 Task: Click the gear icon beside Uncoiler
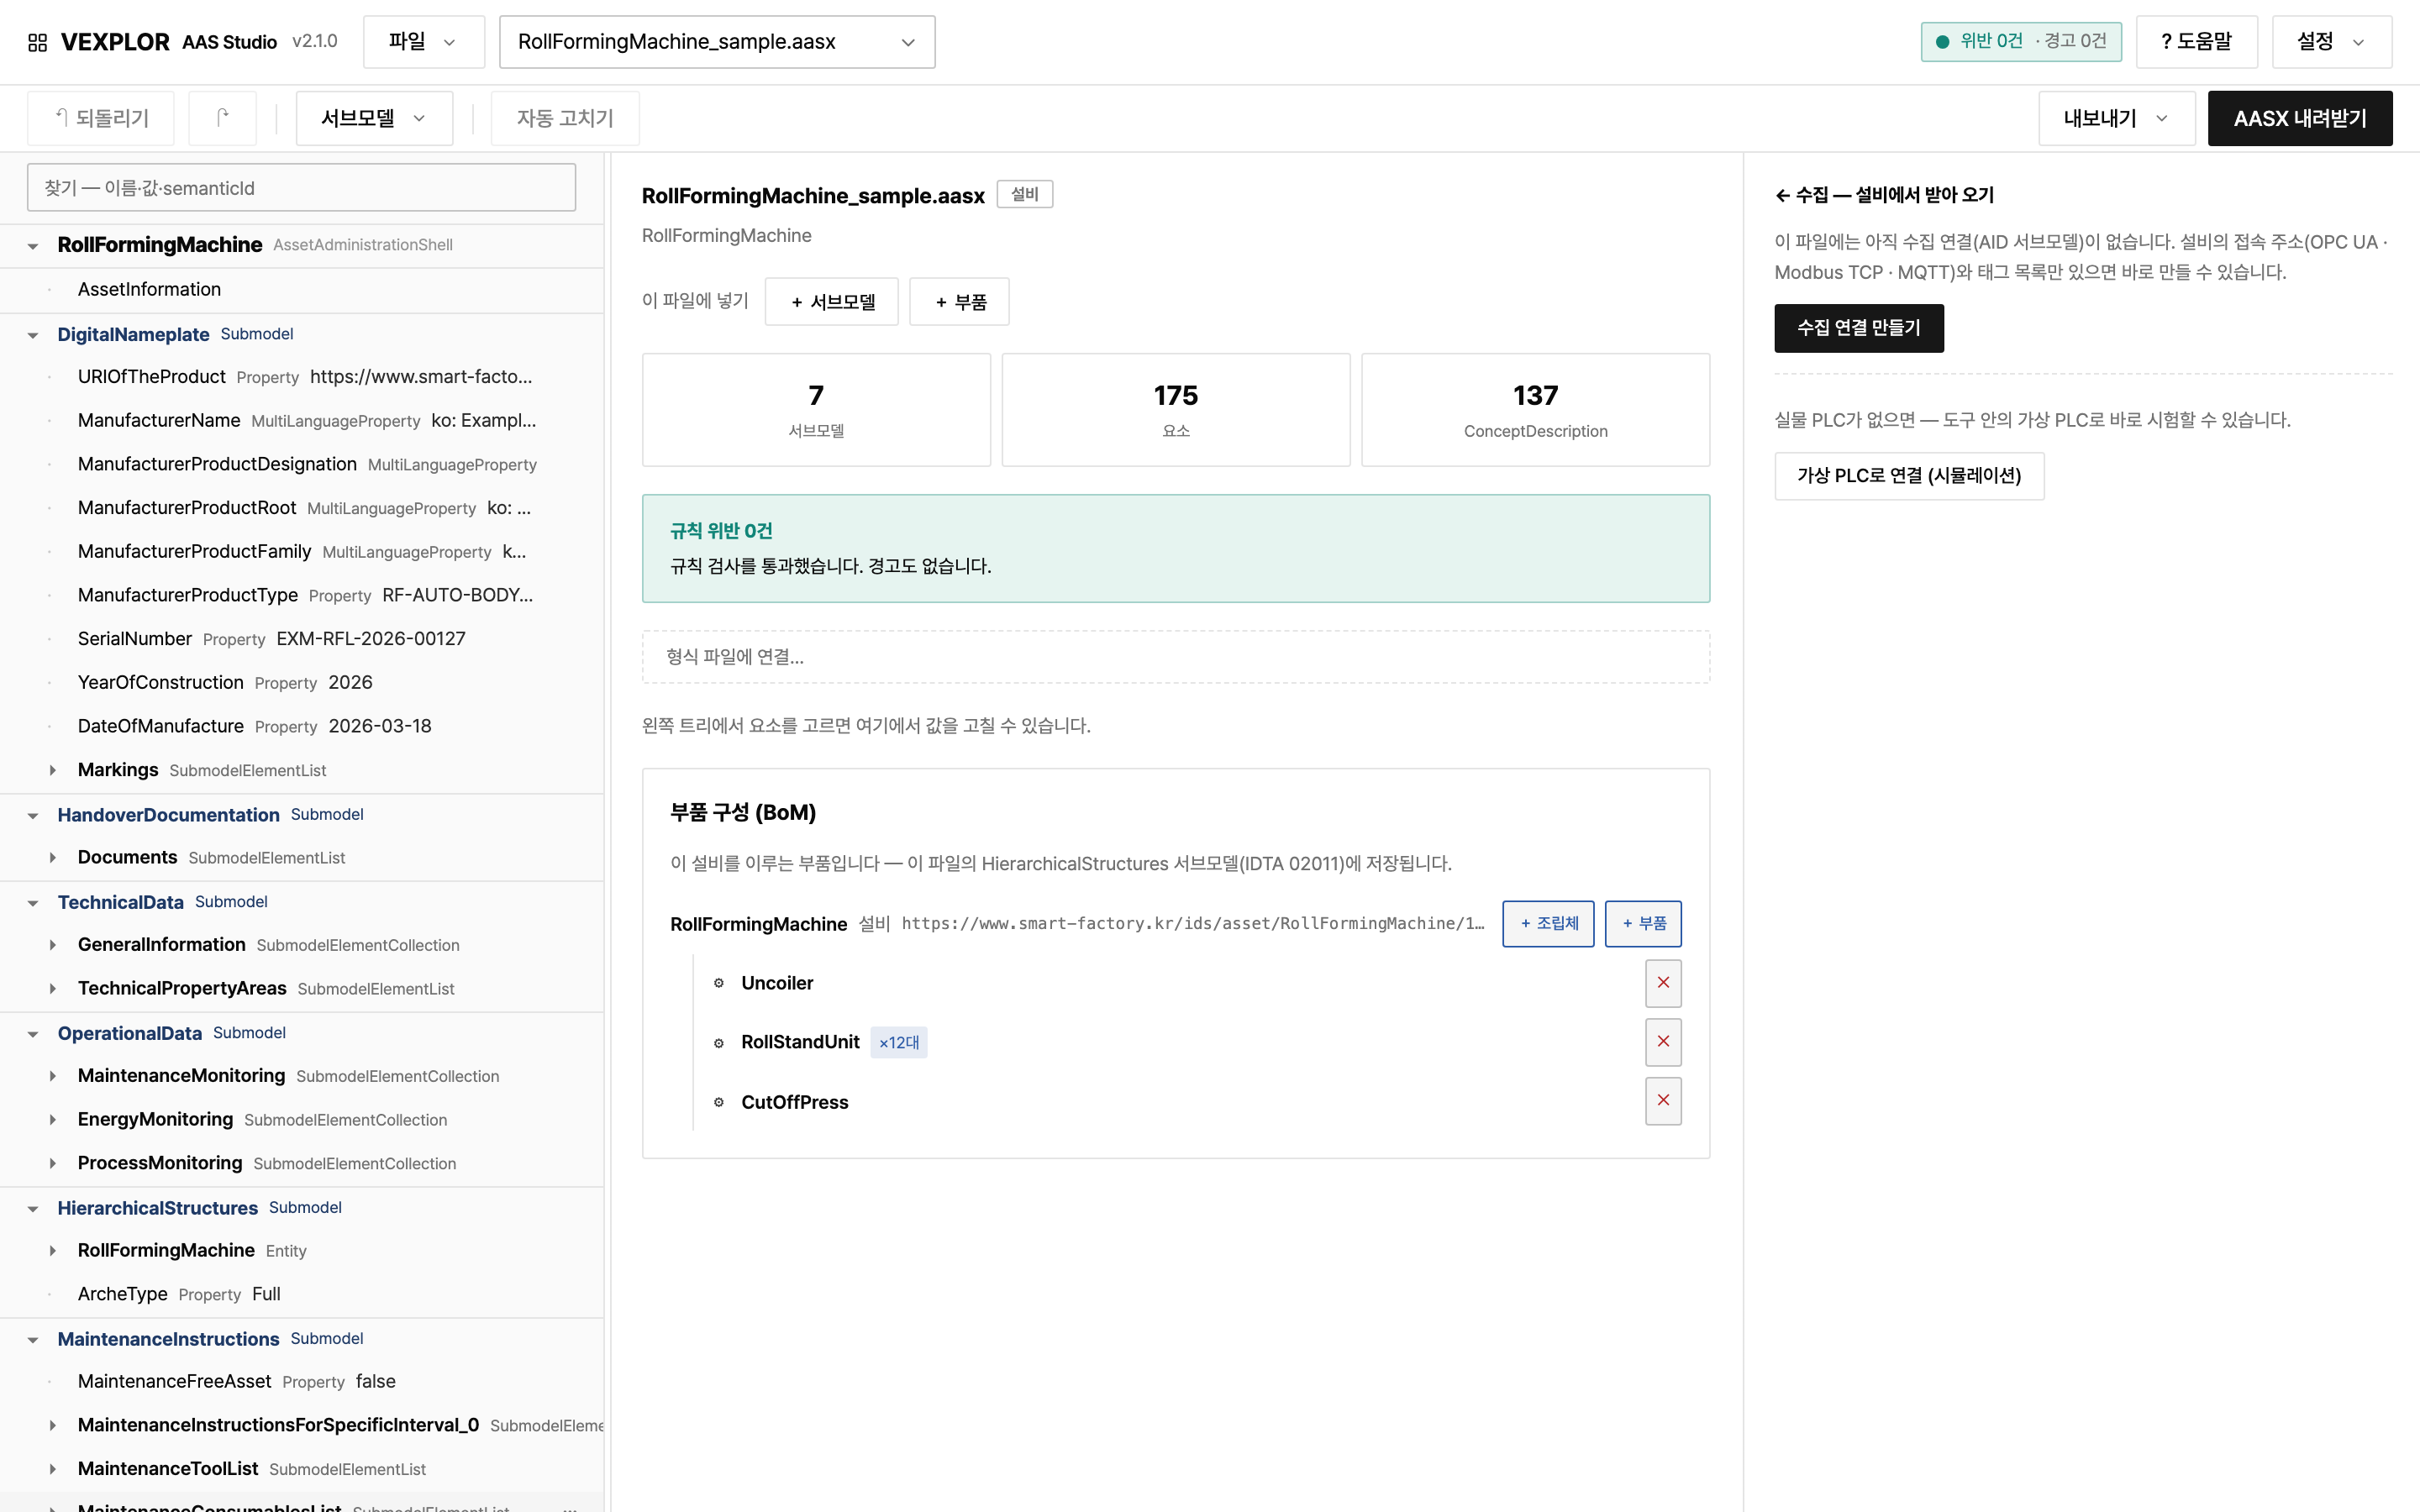click(718, 983)
